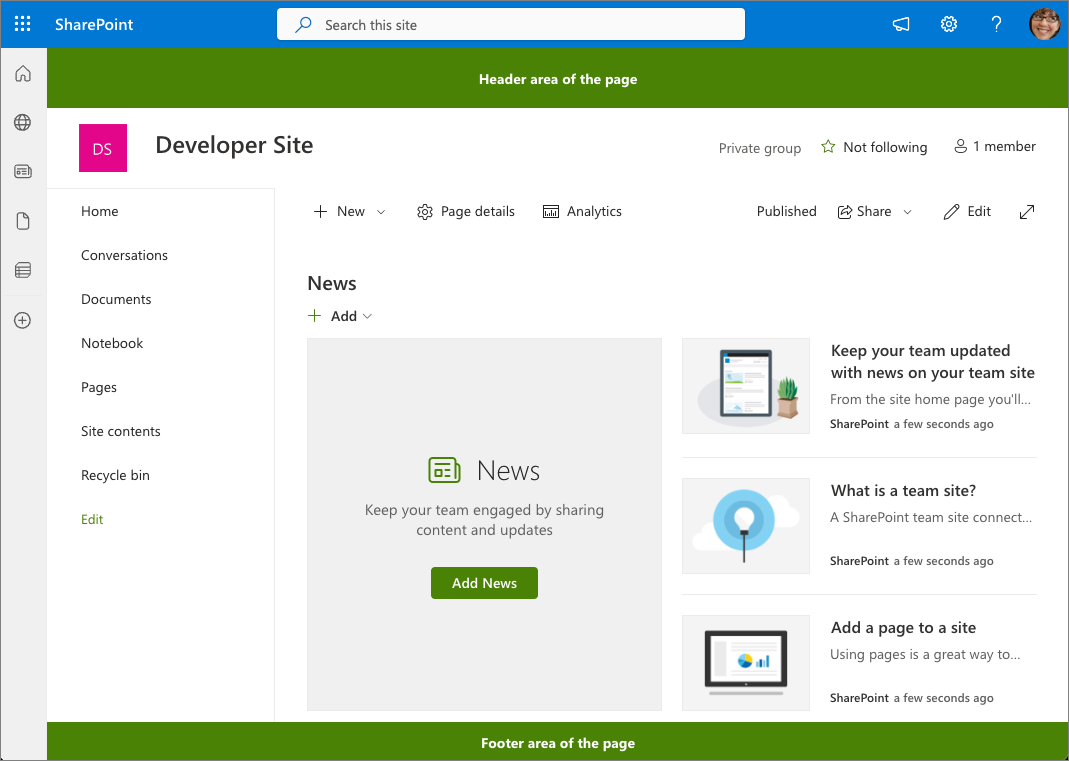The image size is (1069, 761).
Task: Click the Share arrow icon
Action: [x=845, y=211]
